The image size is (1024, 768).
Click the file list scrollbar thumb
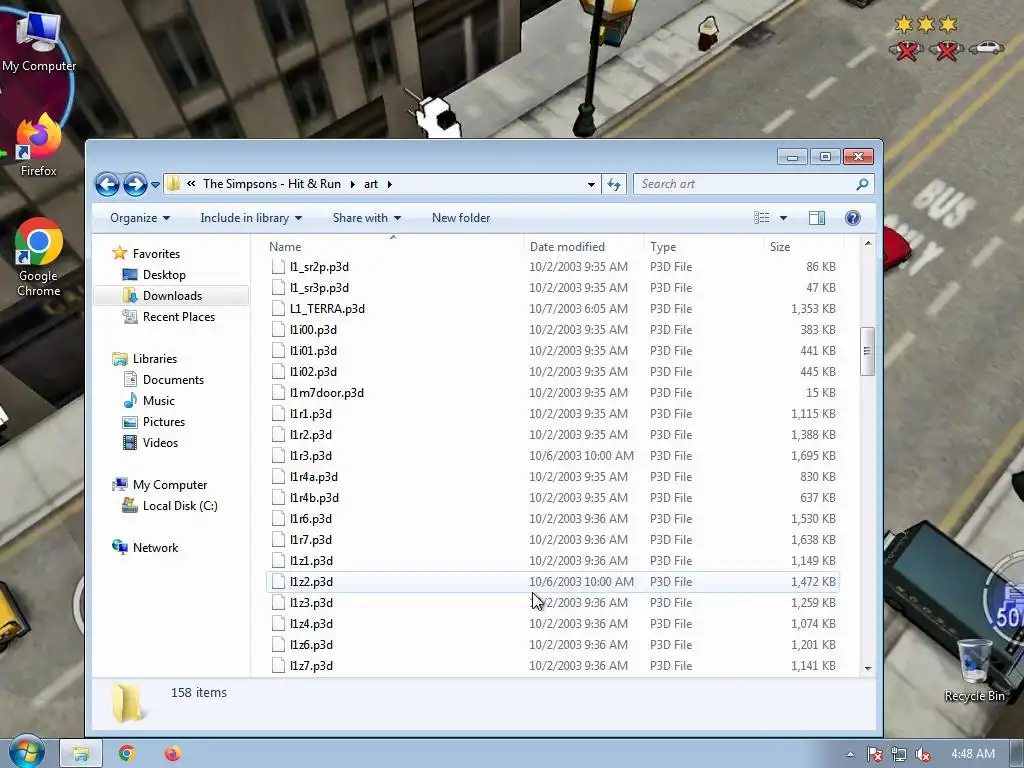[867, 351]
